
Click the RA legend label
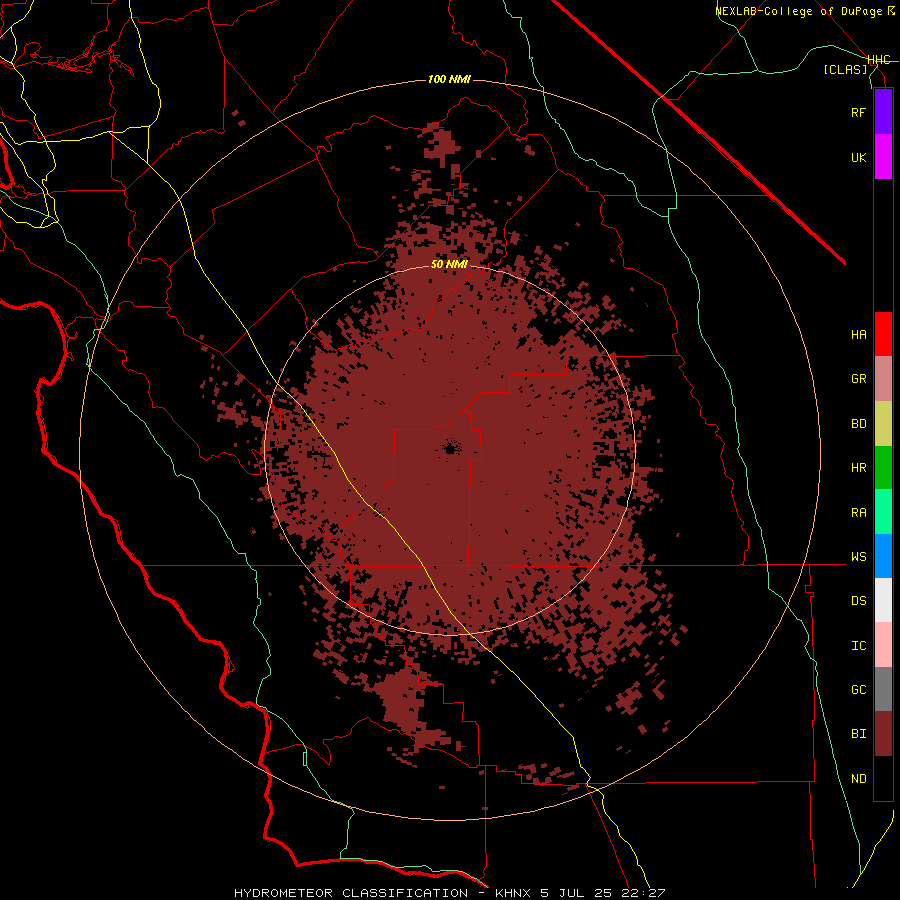pyautogui.click(x=859, y=513)
